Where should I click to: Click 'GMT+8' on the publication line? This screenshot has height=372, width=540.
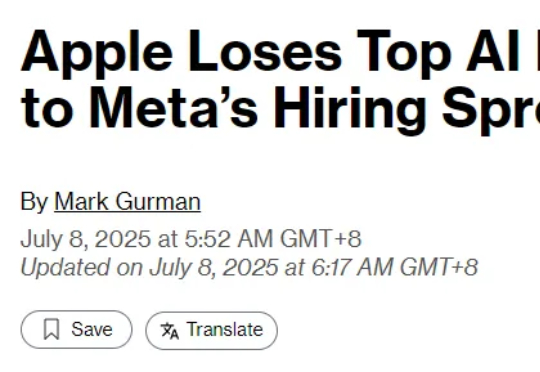coord(321,238)
